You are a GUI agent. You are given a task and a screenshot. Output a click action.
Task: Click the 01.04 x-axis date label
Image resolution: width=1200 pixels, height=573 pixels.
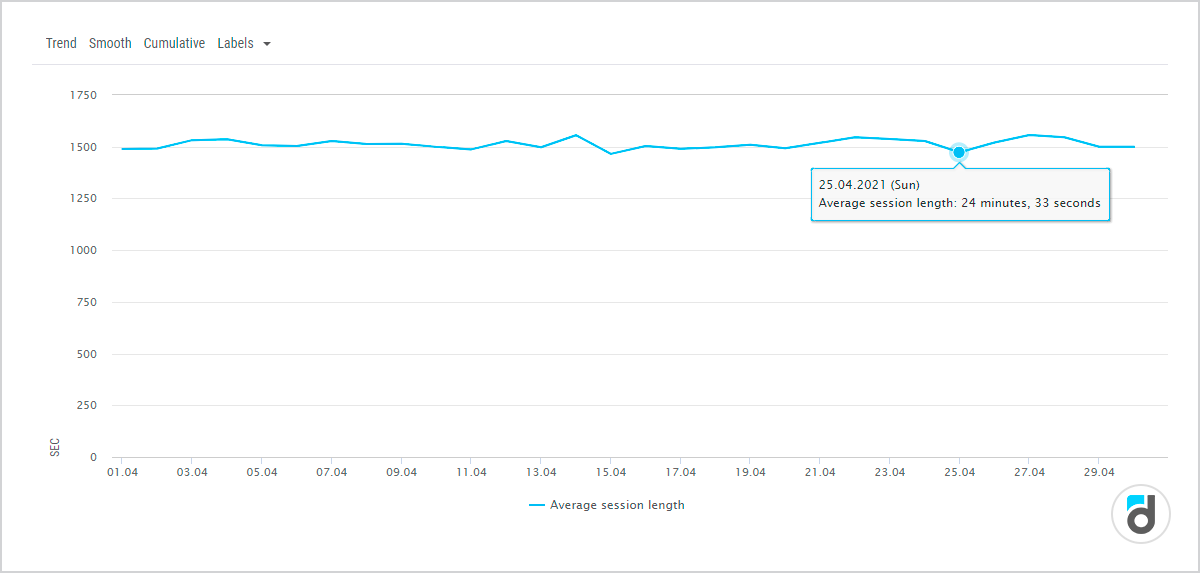(122, 472)
